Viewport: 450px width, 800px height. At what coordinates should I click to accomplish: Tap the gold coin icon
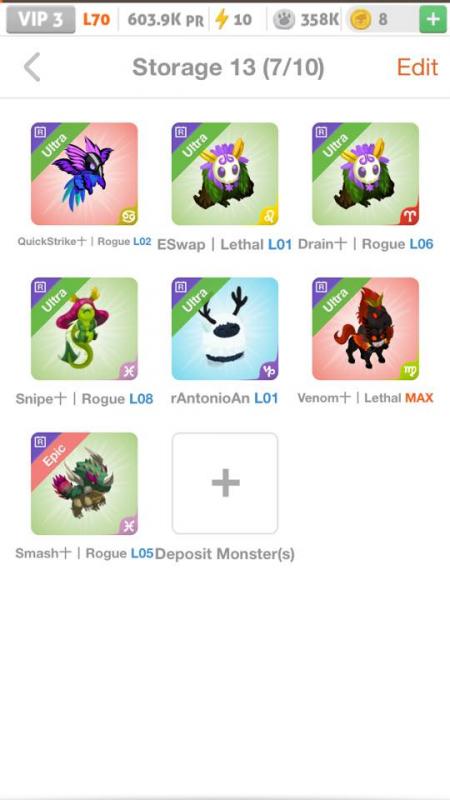(361, 19)
